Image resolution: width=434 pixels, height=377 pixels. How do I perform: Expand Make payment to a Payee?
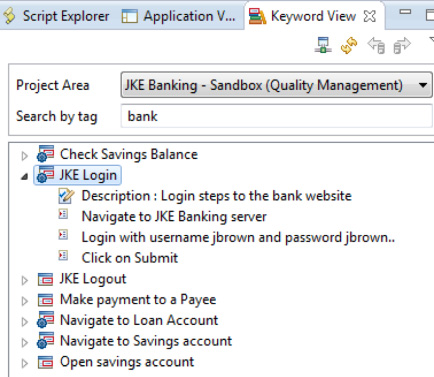click(24, 301)
